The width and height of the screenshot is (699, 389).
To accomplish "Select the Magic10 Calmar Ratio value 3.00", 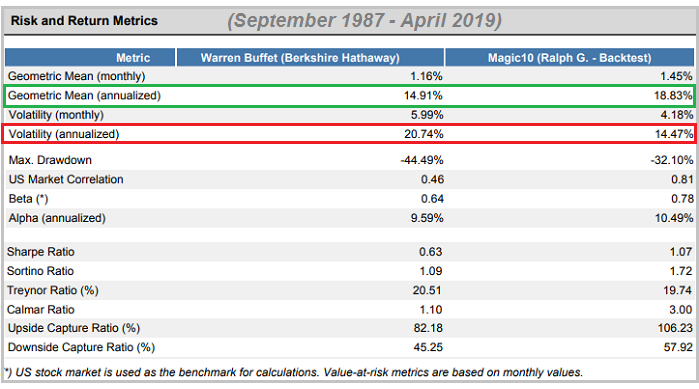I will pyautogui.click(x=680, y=310).
